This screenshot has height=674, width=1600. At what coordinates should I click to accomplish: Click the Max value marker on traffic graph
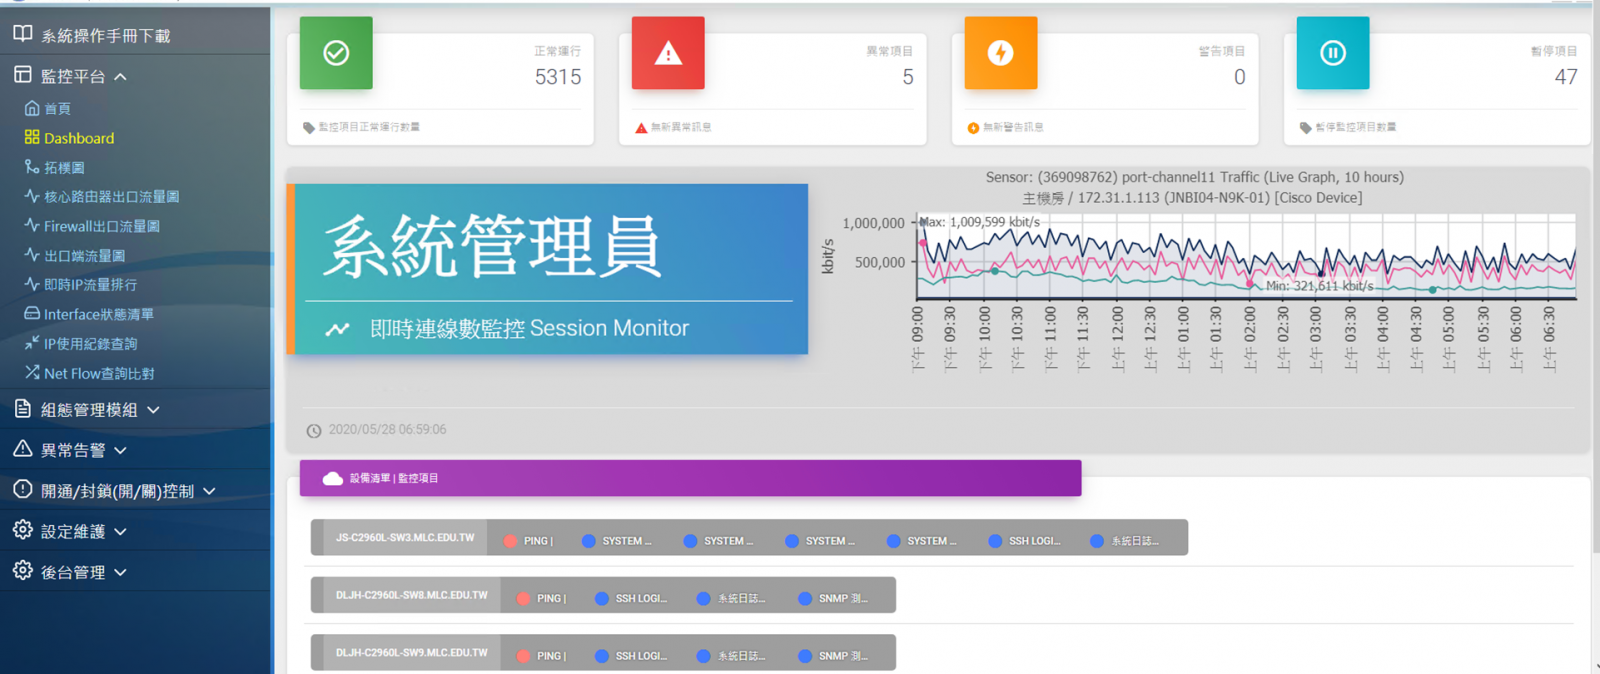(x=922, y=222)
